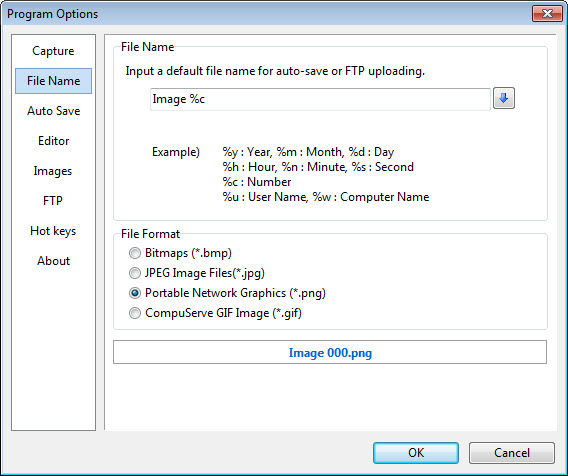Pick CompuServe GIF Image (*.gif) format
Image resolution: width=568 pixels, height=476 pixels.
215,313
